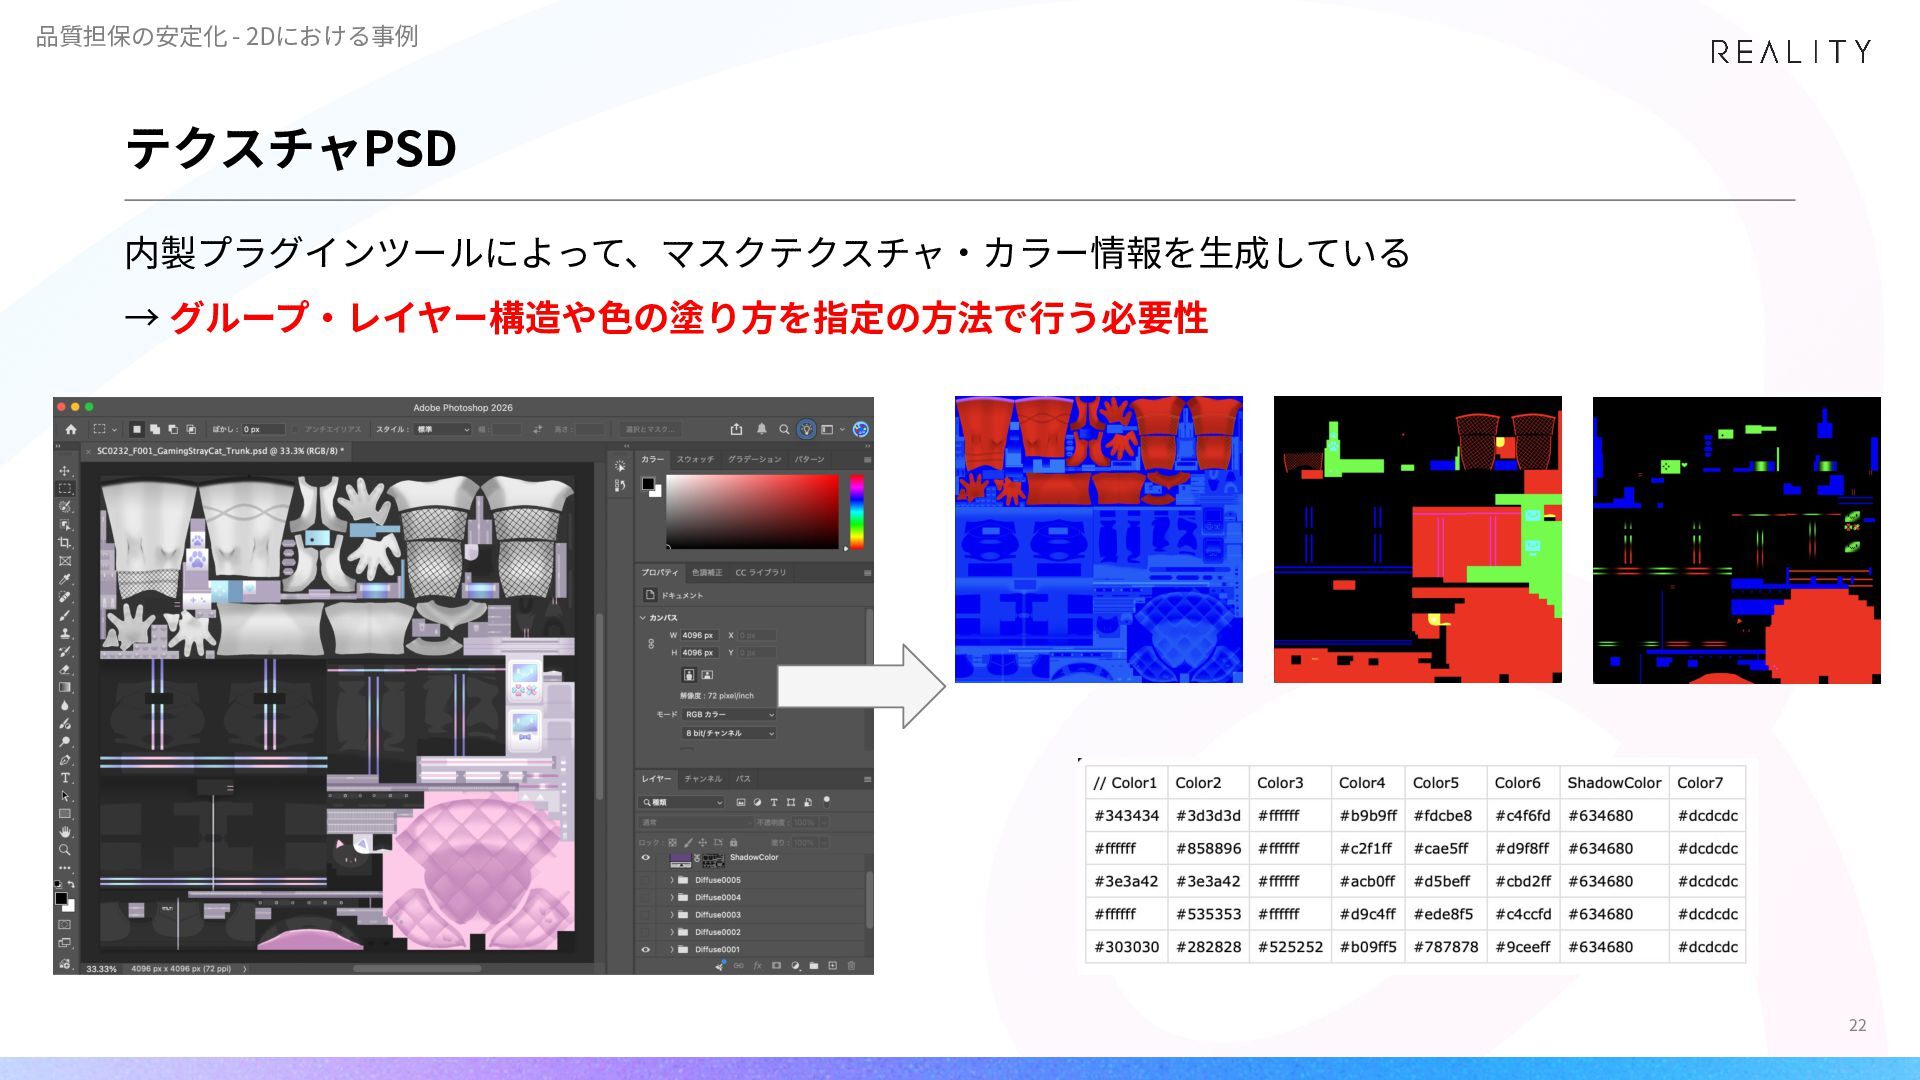Toggle the pixel layer filter
Image resolution: width=1920 pixels, height=1080 pixels.
[x=740, y=802]
